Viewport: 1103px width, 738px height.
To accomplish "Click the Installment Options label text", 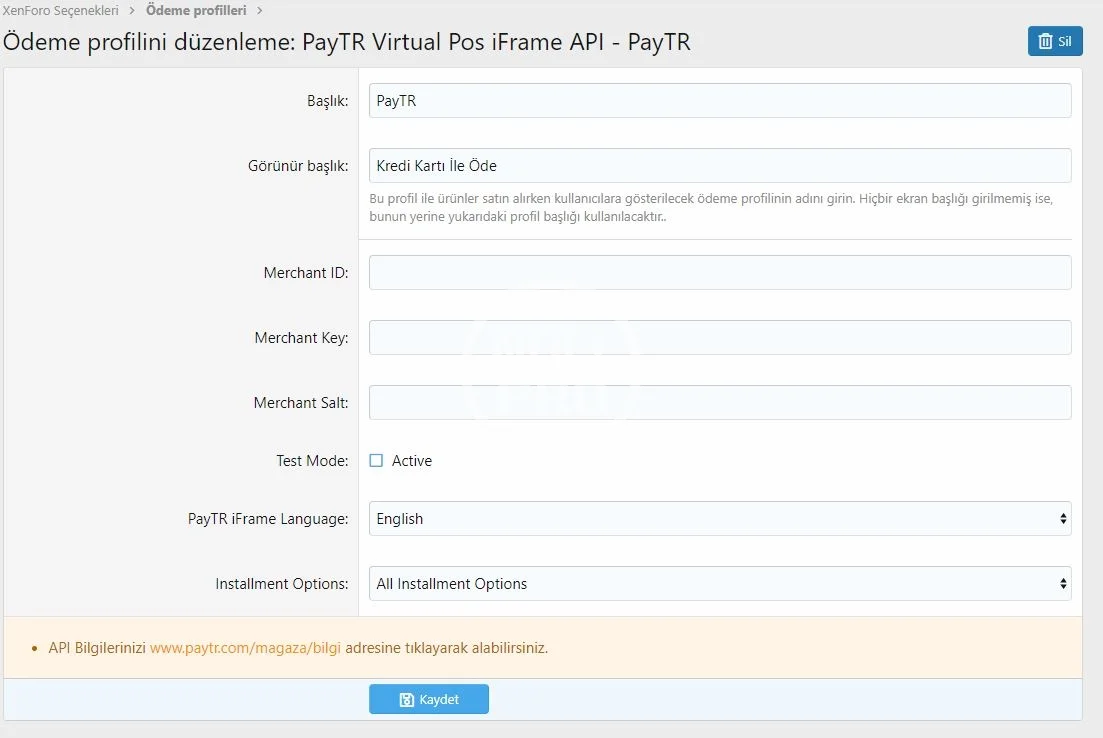I will point(282,584).
